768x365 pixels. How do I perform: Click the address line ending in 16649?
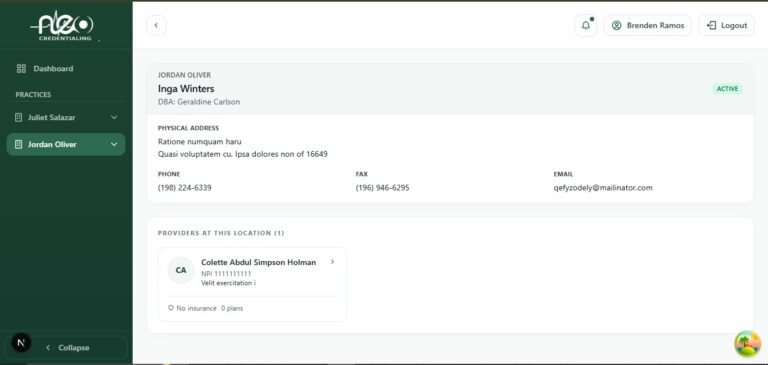[x=242, y=154]
